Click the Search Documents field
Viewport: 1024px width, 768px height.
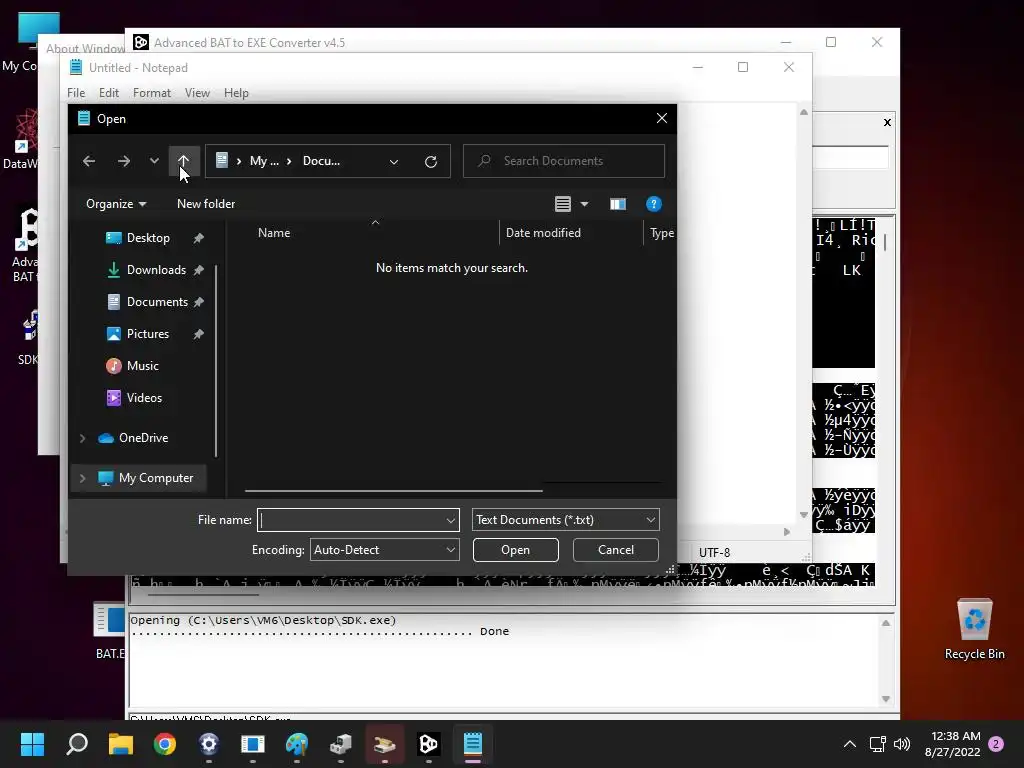coord(564,161)
